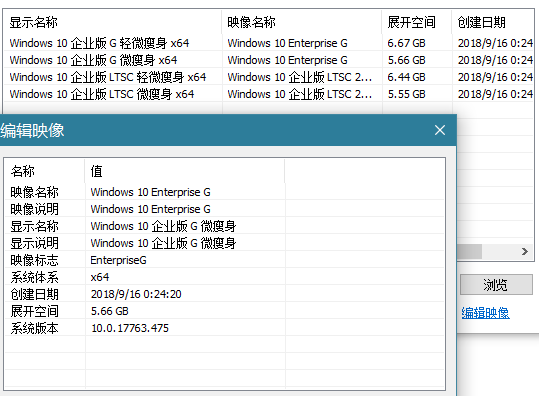Sort by 展开空间 column header

[x=417, y=22]
